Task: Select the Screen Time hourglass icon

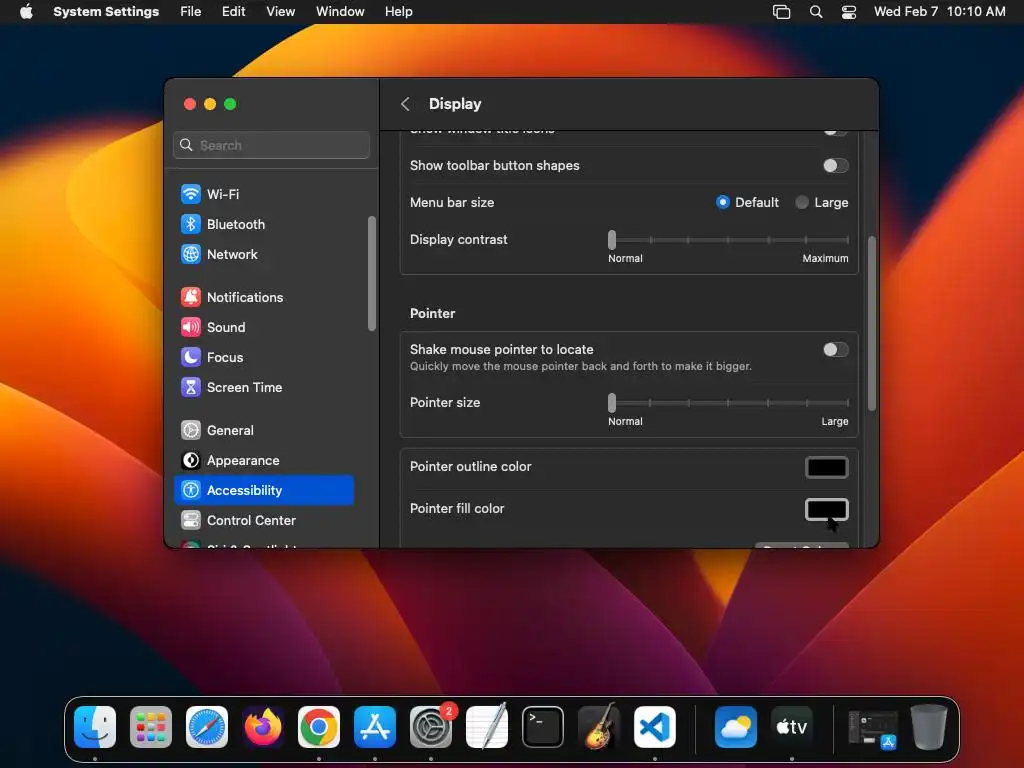Action: (x=191, y=387)
